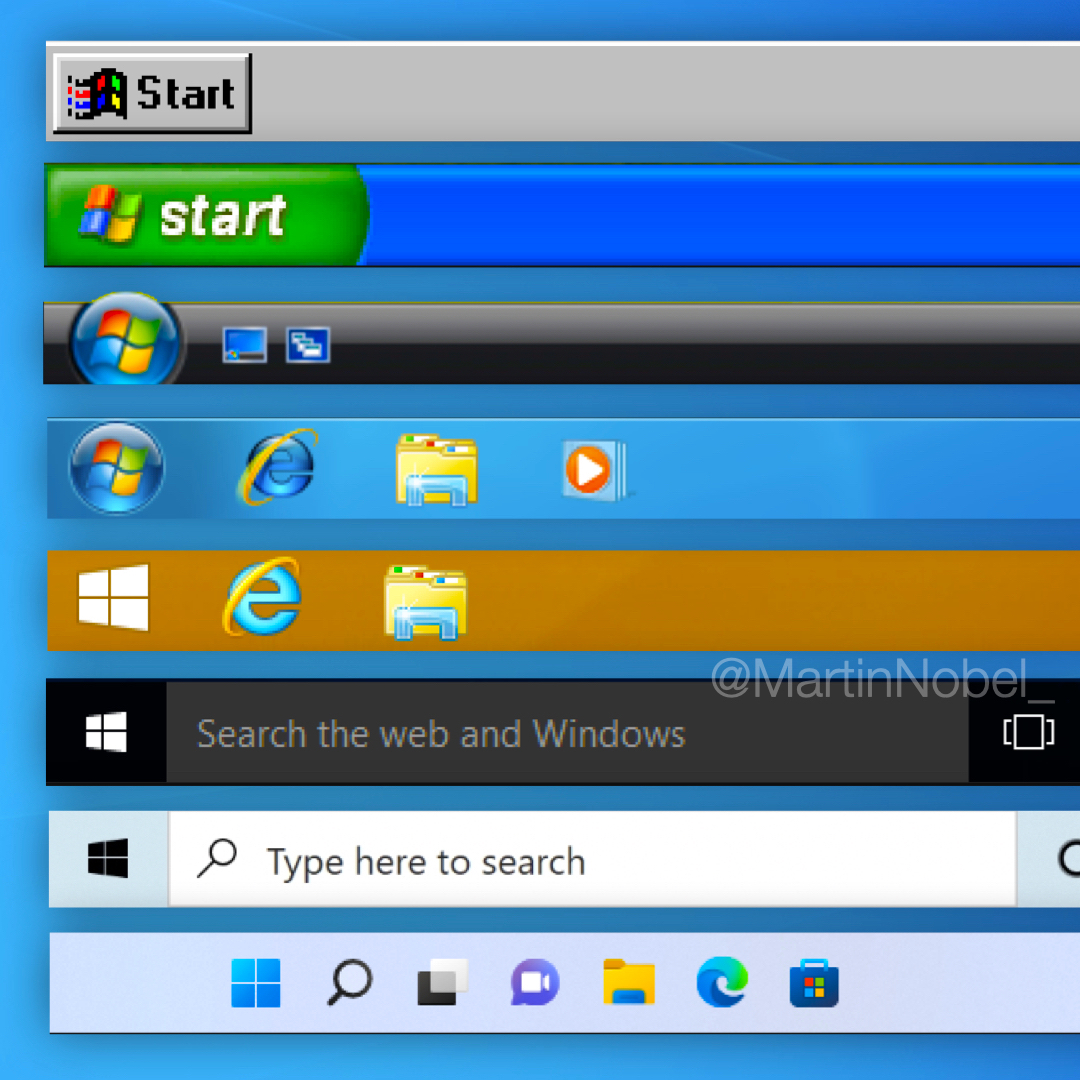Open the Vista Start orb on the black taskbar
The width and height of the screenshot is (1080, 1080).
(125, 340)
